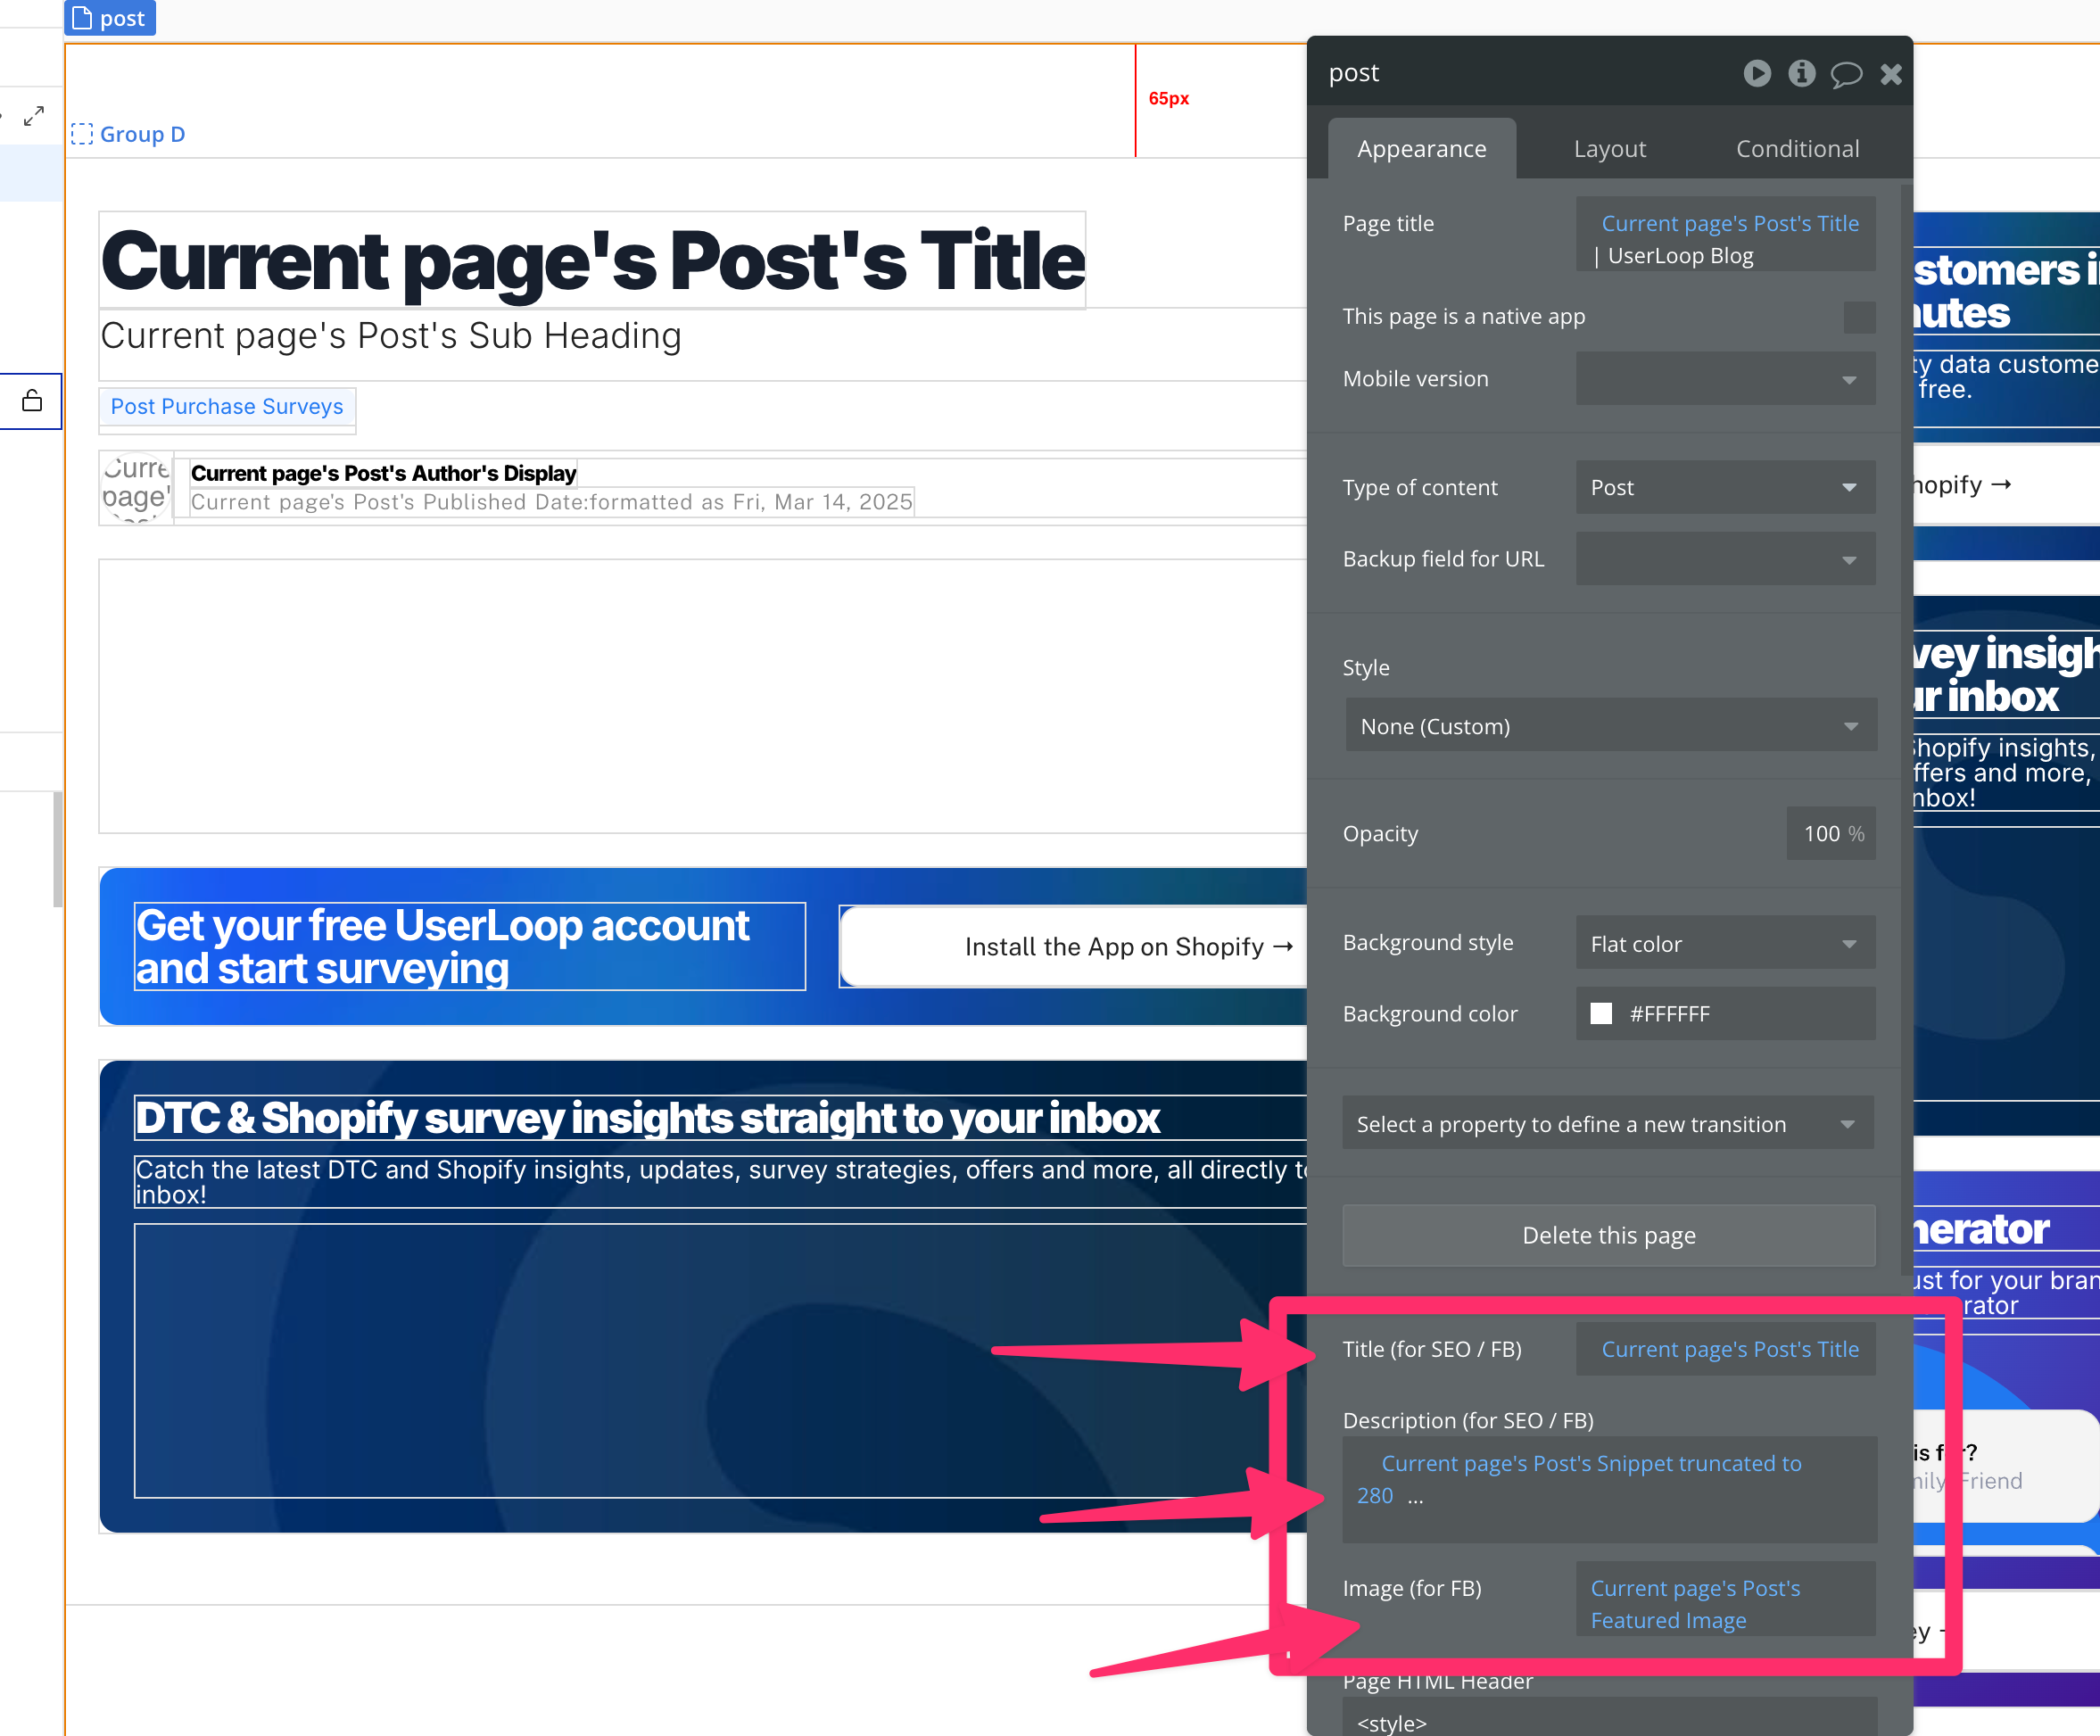The height and width of the screenshot is (1736, 2100).
Task: Click the white background color swatch
Action: tap(1601, 1014)
